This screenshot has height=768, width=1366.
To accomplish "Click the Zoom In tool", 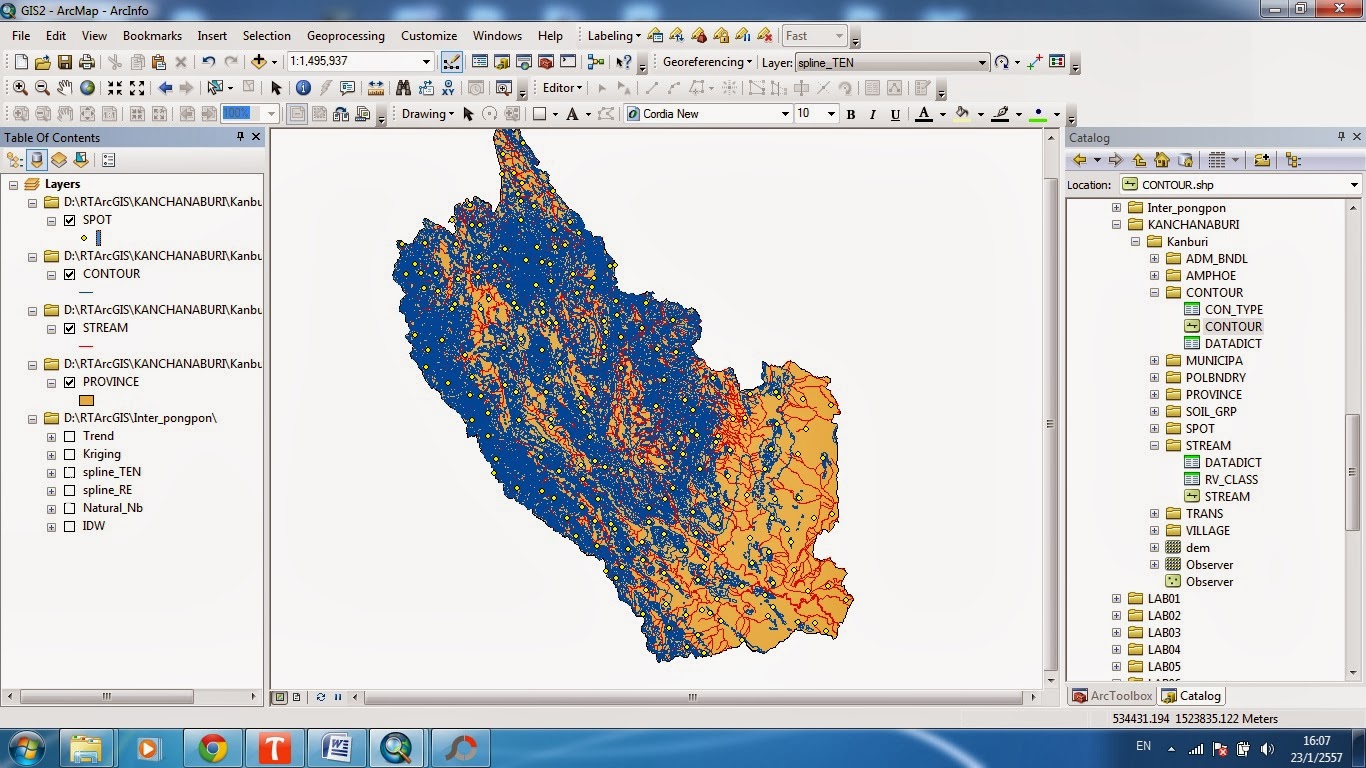I will coord(20,87).
